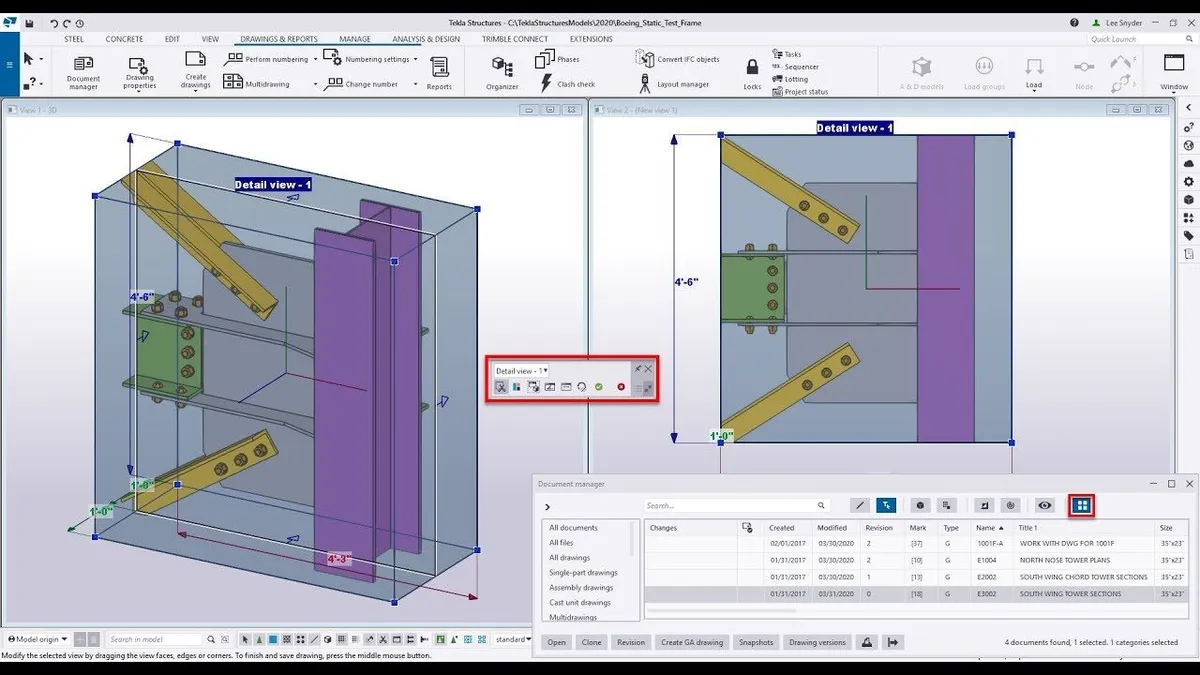Viewport: 1200px width, 675px height.
Task: Click the Organizer icon in the ribbon
Action: (x=502, y=70)
